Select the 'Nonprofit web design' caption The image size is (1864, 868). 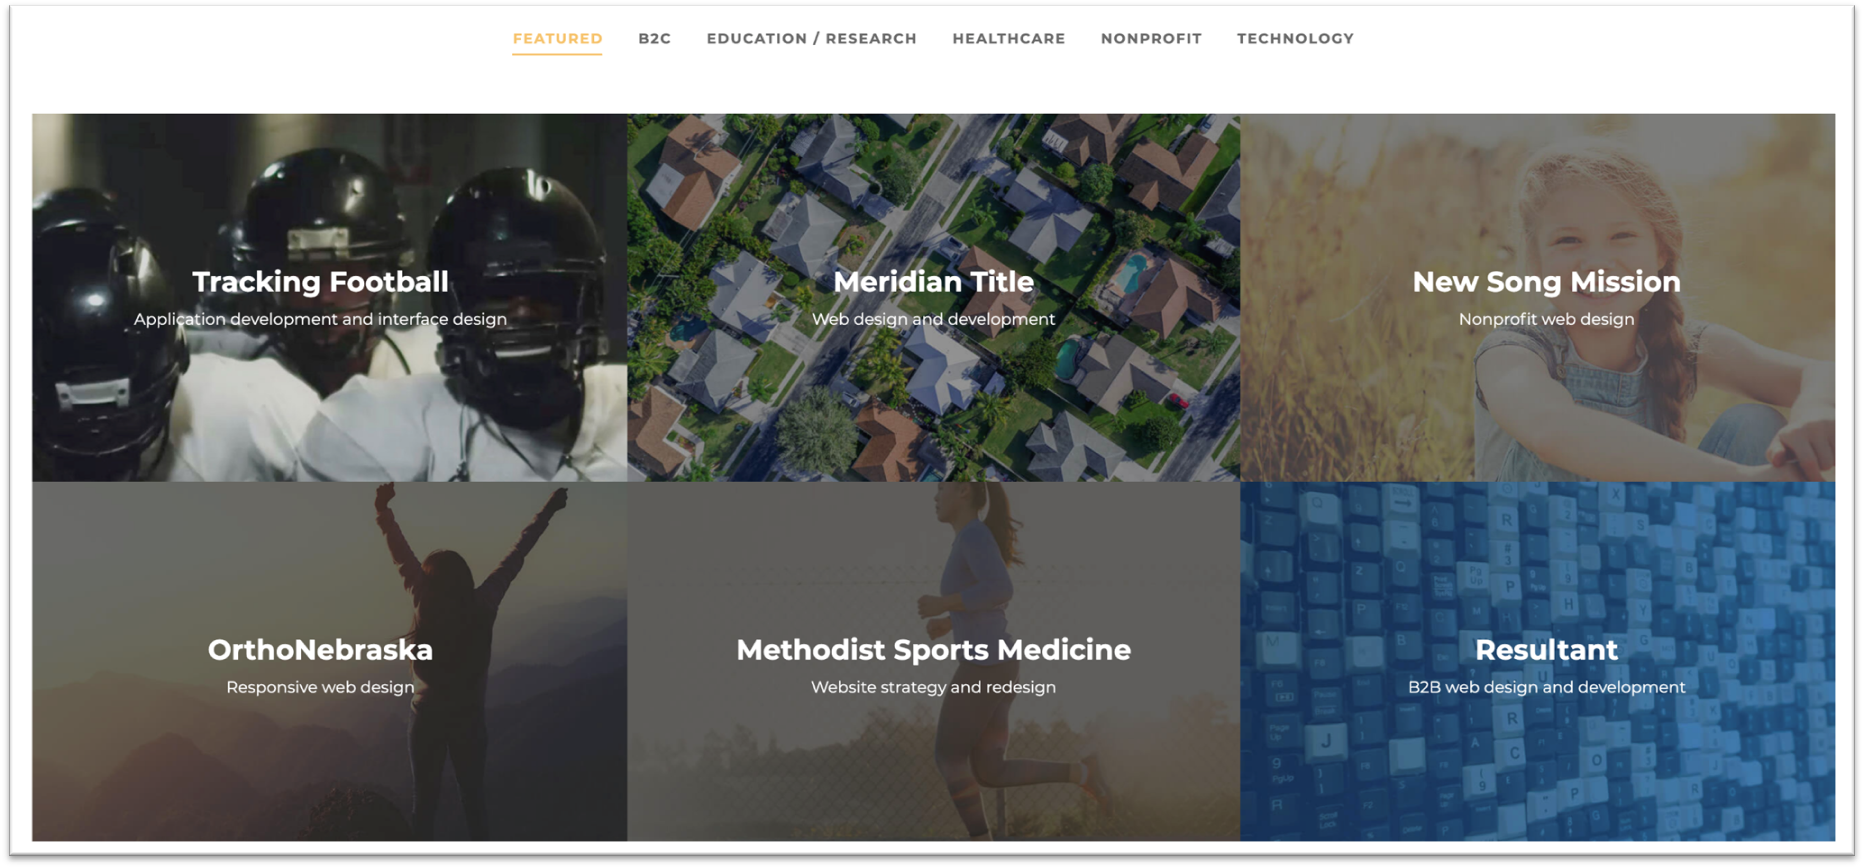[x=1546, y=319]
